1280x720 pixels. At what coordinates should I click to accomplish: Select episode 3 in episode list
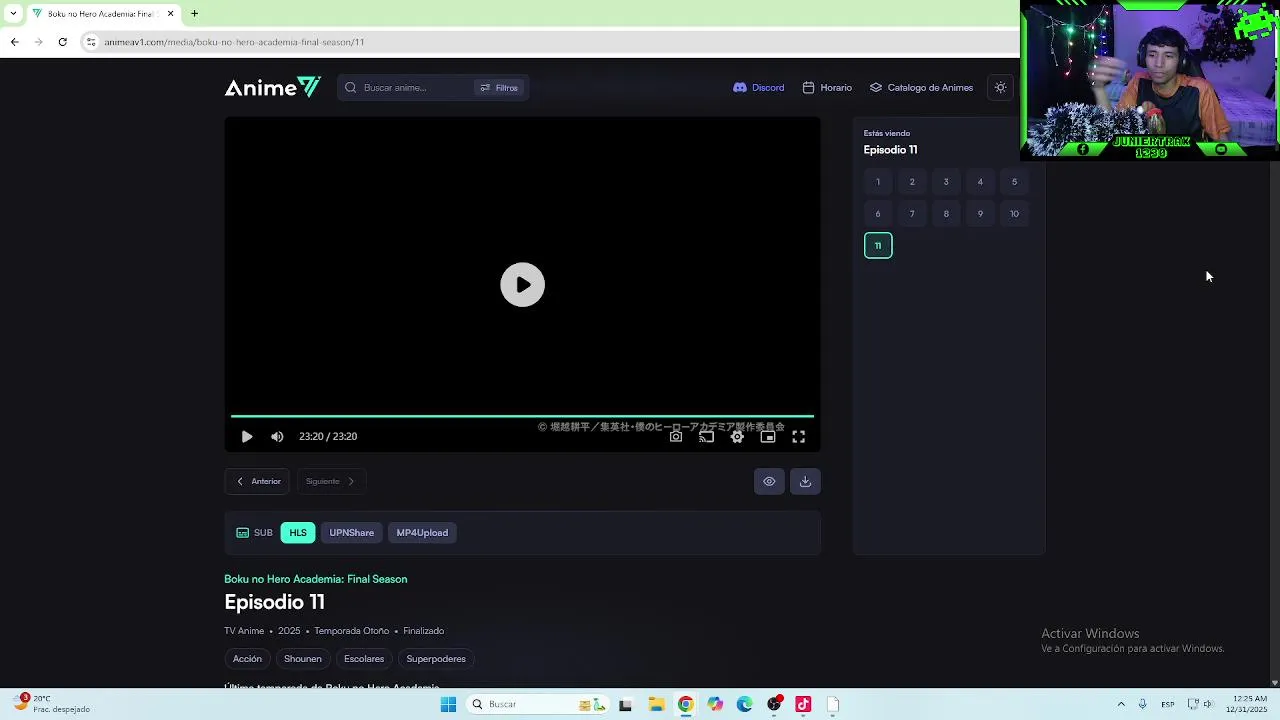[x=946, y=182]
